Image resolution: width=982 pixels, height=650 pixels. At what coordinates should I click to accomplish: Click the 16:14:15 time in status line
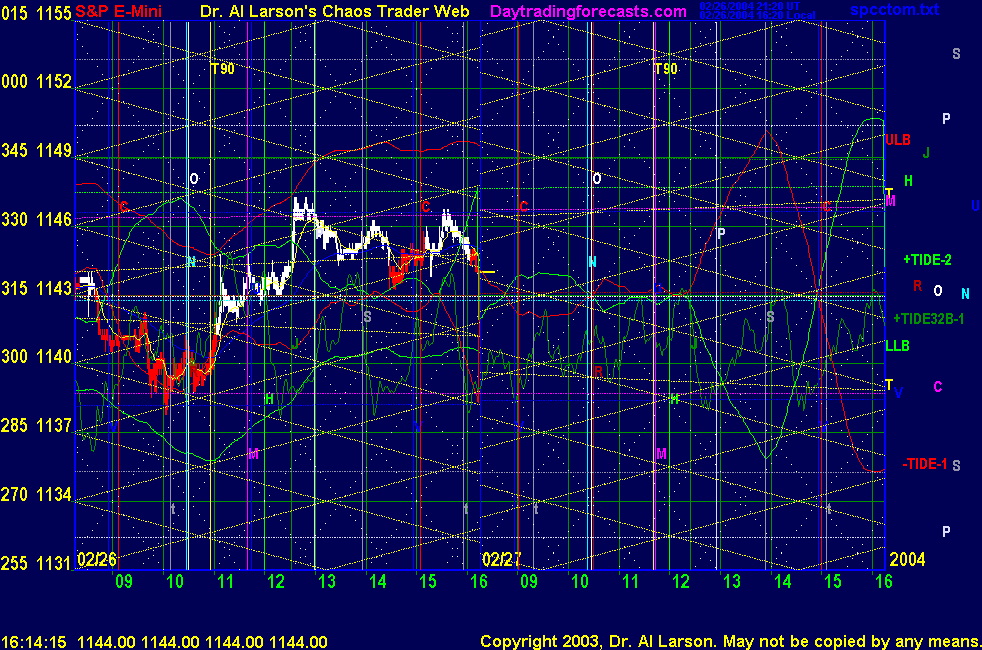(34, 642)
